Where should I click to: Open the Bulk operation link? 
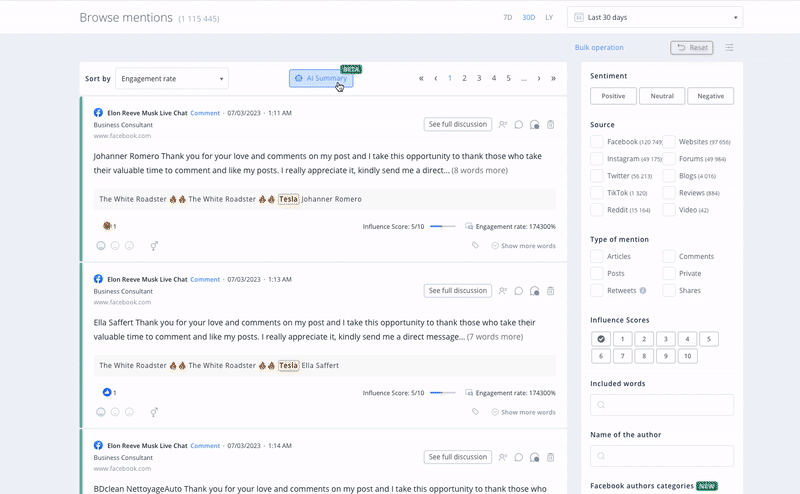[599, 48]
